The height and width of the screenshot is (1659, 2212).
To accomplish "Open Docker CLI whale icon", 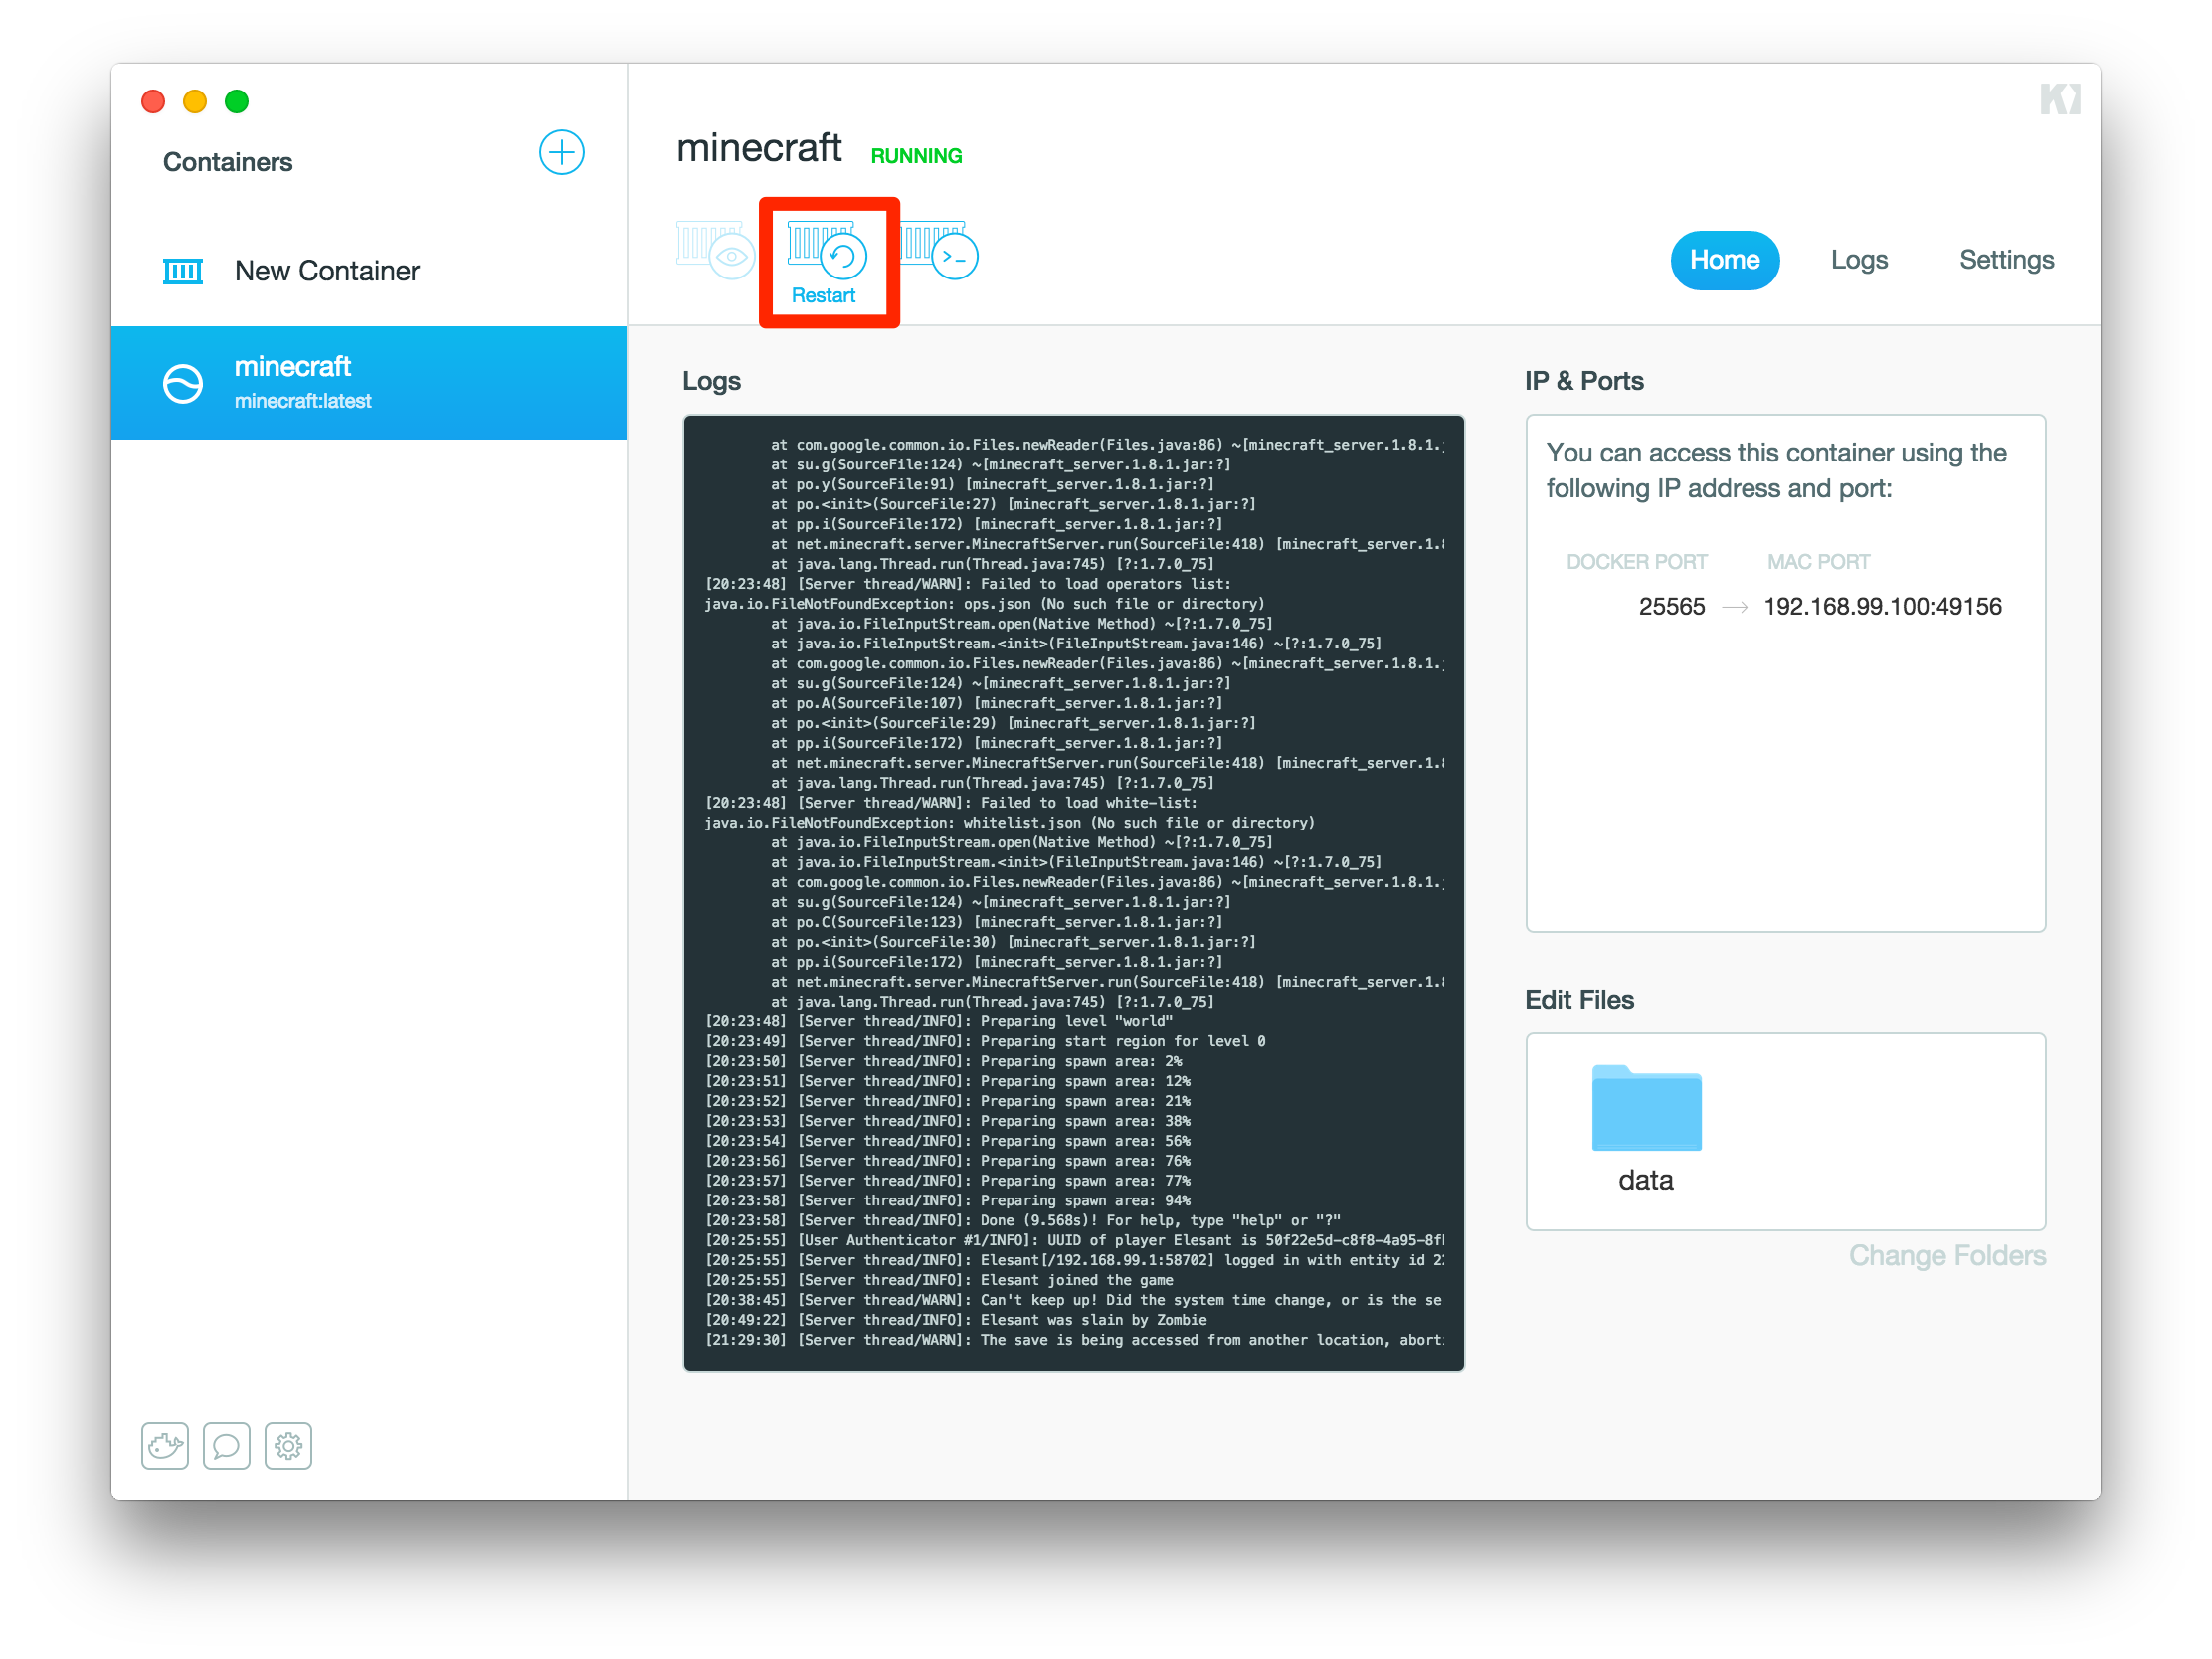I will click(x=165, y=1445).
